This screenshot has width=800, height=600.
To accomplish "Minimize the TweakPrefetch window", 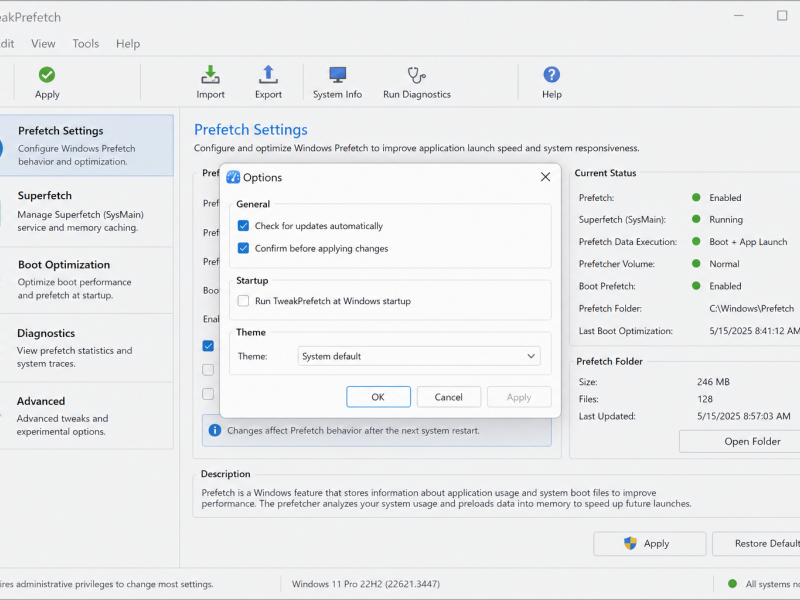I will 739,16.
